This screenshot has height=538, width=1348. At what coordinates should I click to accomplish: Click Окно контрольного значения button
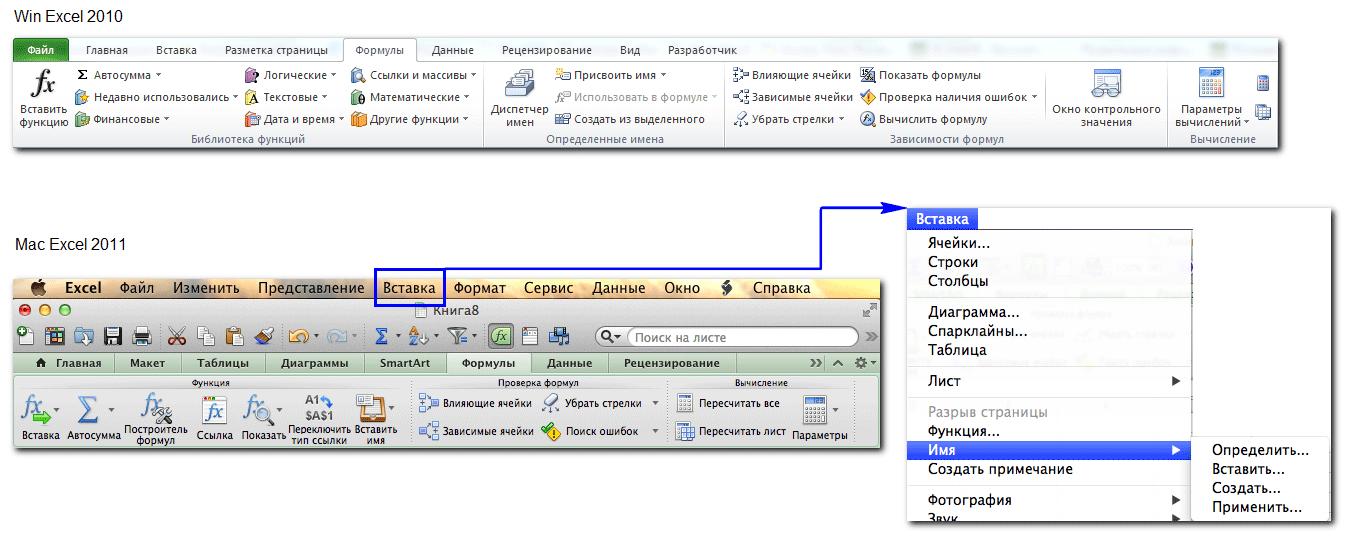click(x=1106, y=99)
